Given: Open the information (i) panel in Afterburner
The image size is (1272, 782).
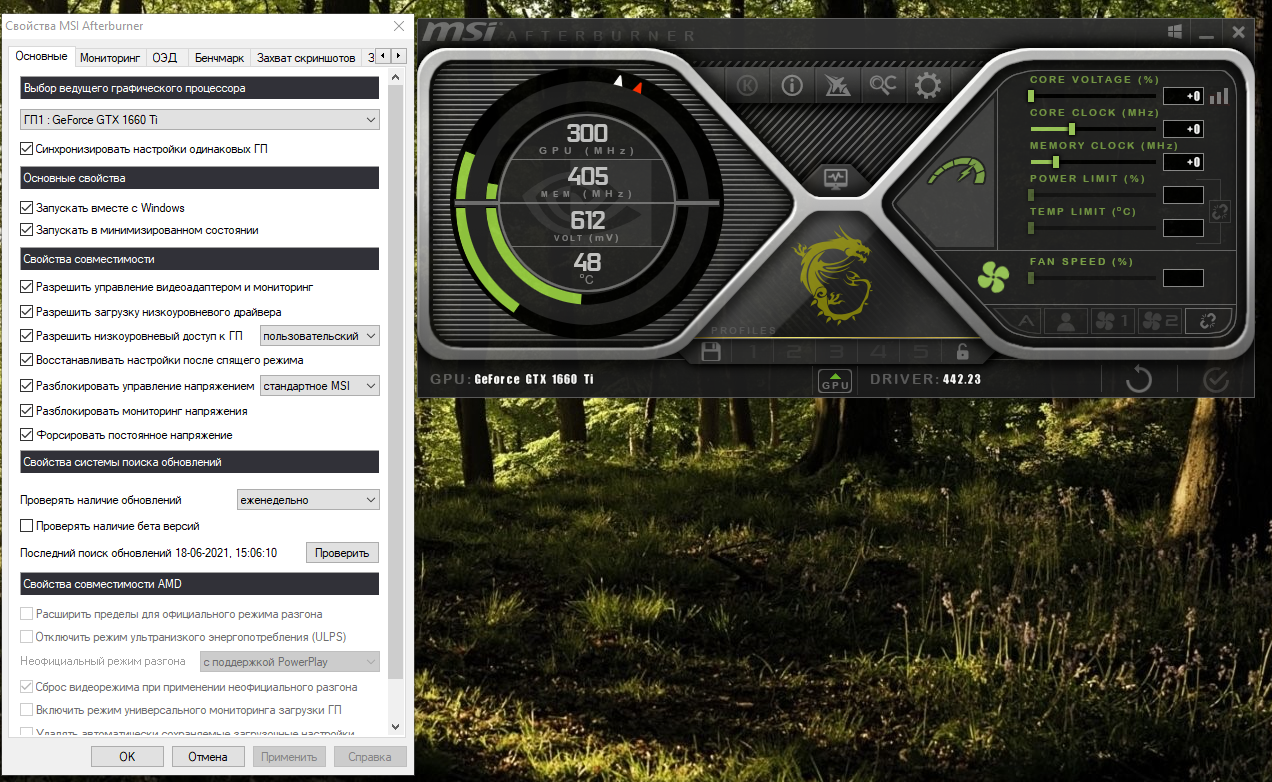Looking at the screenshot, I should click(792, 85).
